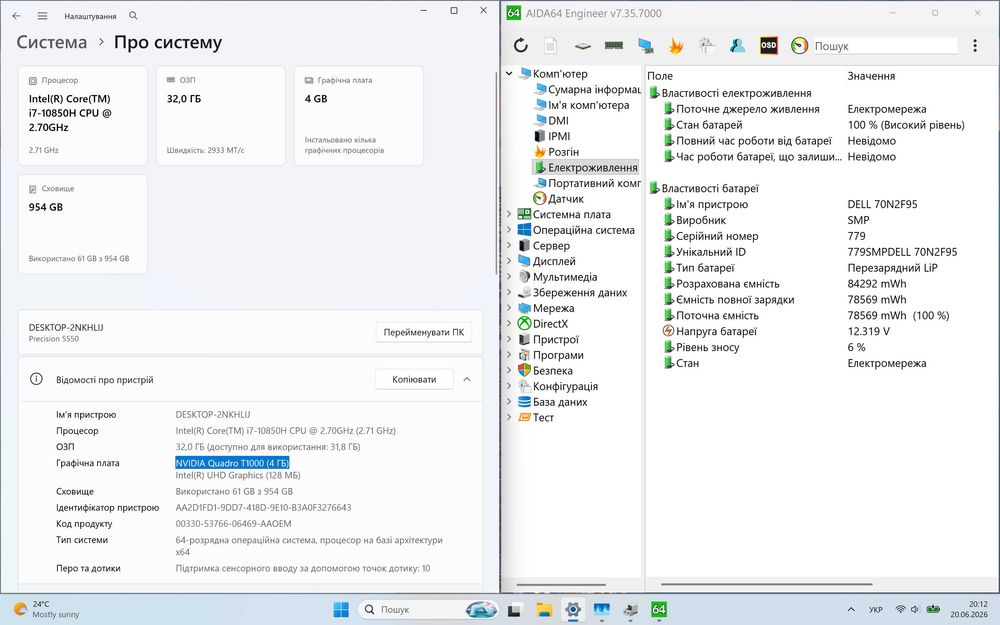The height and width of the screenshot is (625, 1000).
Task: Collapse the Відомості про пристрій section chevron
Action: tap(467, 379)
